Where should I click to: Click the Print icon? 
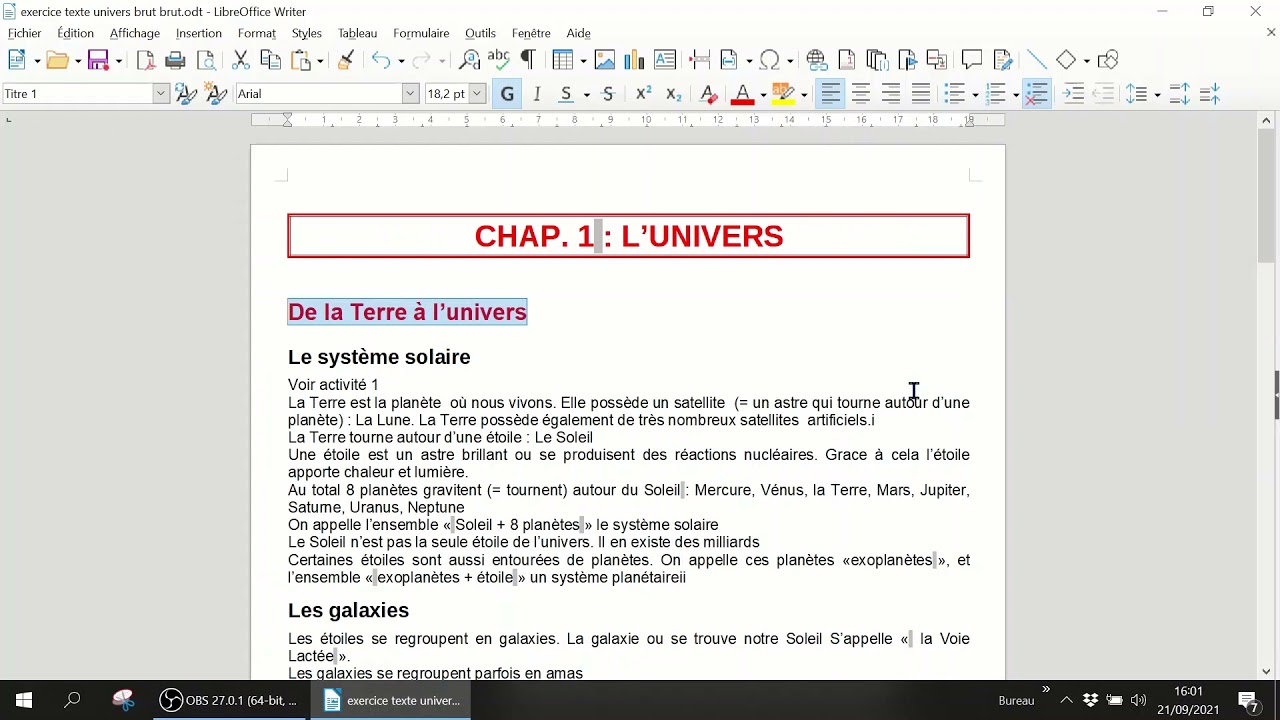tap(175, 60)
